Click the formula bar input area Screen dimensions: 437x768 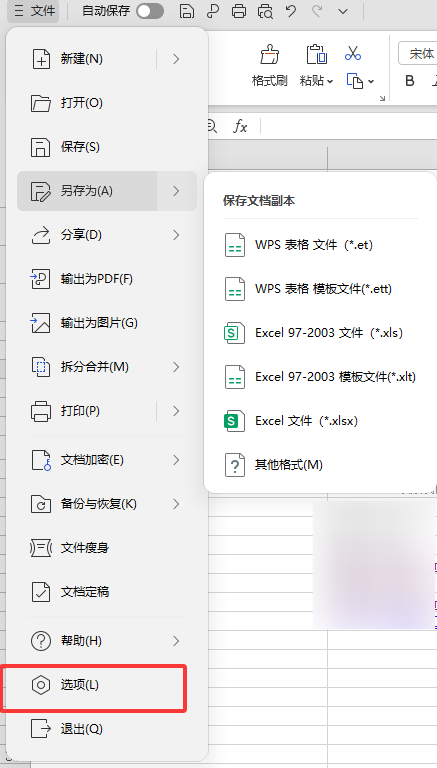pyautogui.click(x=349, y=127)
